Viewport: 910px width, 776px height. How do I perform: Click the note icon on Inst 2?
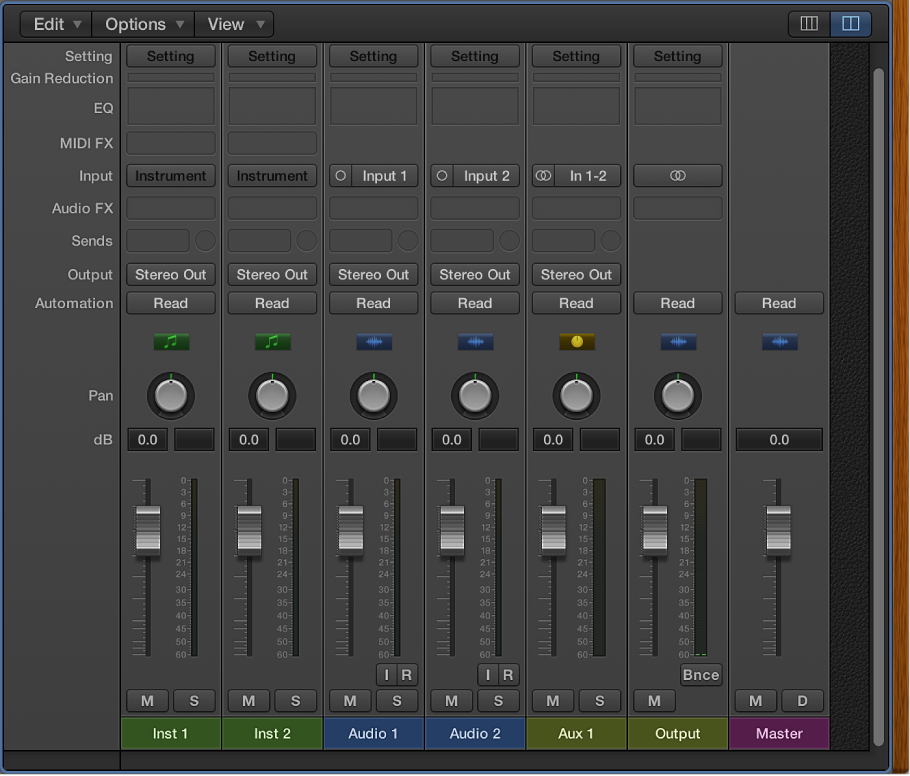pos(271,341)
